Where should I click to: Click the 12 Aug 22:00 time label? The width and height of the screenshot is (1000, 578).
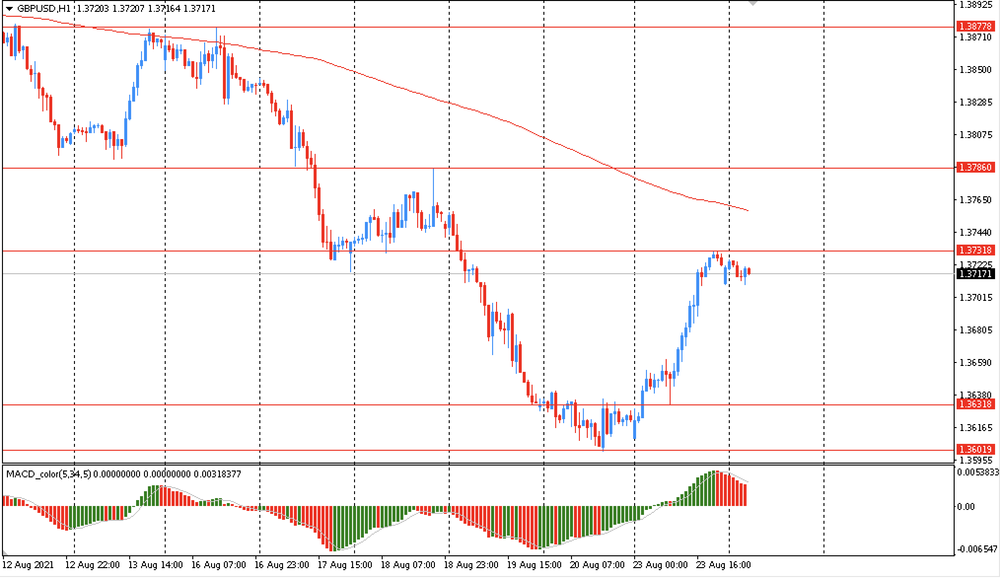[92, 565]
